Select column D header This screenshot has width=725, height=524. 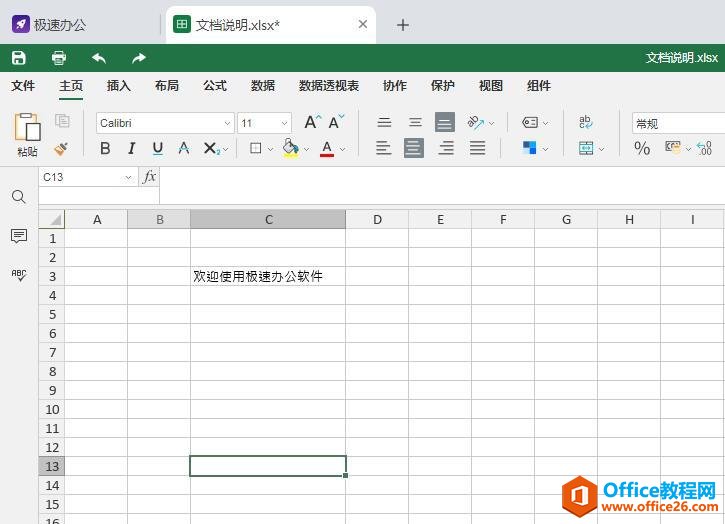click(377, 219)
